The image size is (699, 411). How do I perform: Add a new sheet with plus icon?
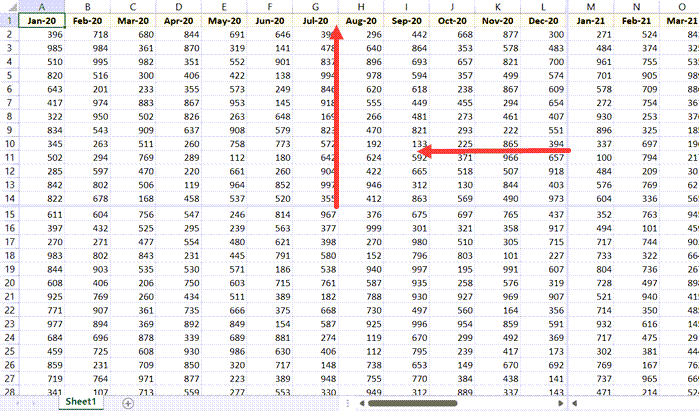pyautogui.click(x=127, y=402)
